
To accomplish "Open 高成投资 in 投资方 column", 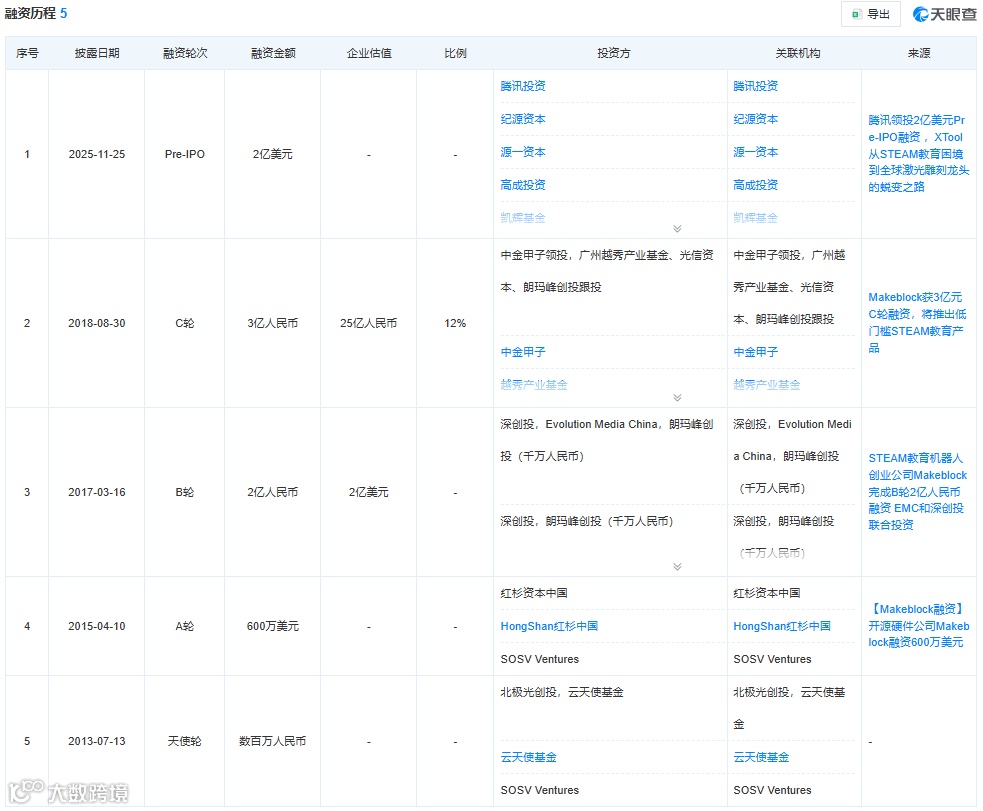I will coord(523,185).
